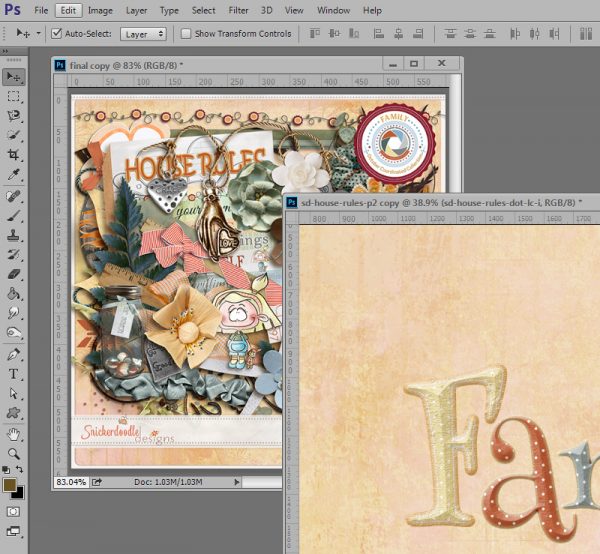Click the Distribute Top Edges icon

point(450,34)
